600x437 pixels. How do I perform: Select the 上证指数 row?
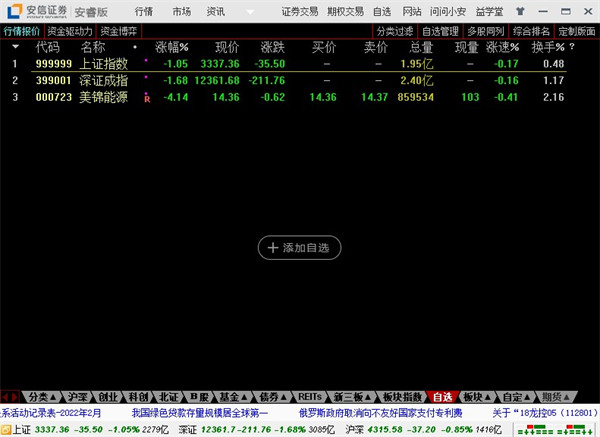[289, 64]
